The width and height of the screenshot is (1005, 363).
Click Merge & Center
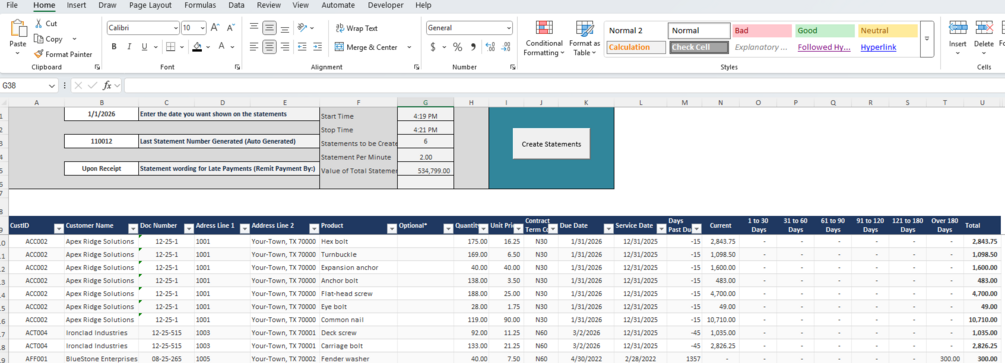coord(366,47)
